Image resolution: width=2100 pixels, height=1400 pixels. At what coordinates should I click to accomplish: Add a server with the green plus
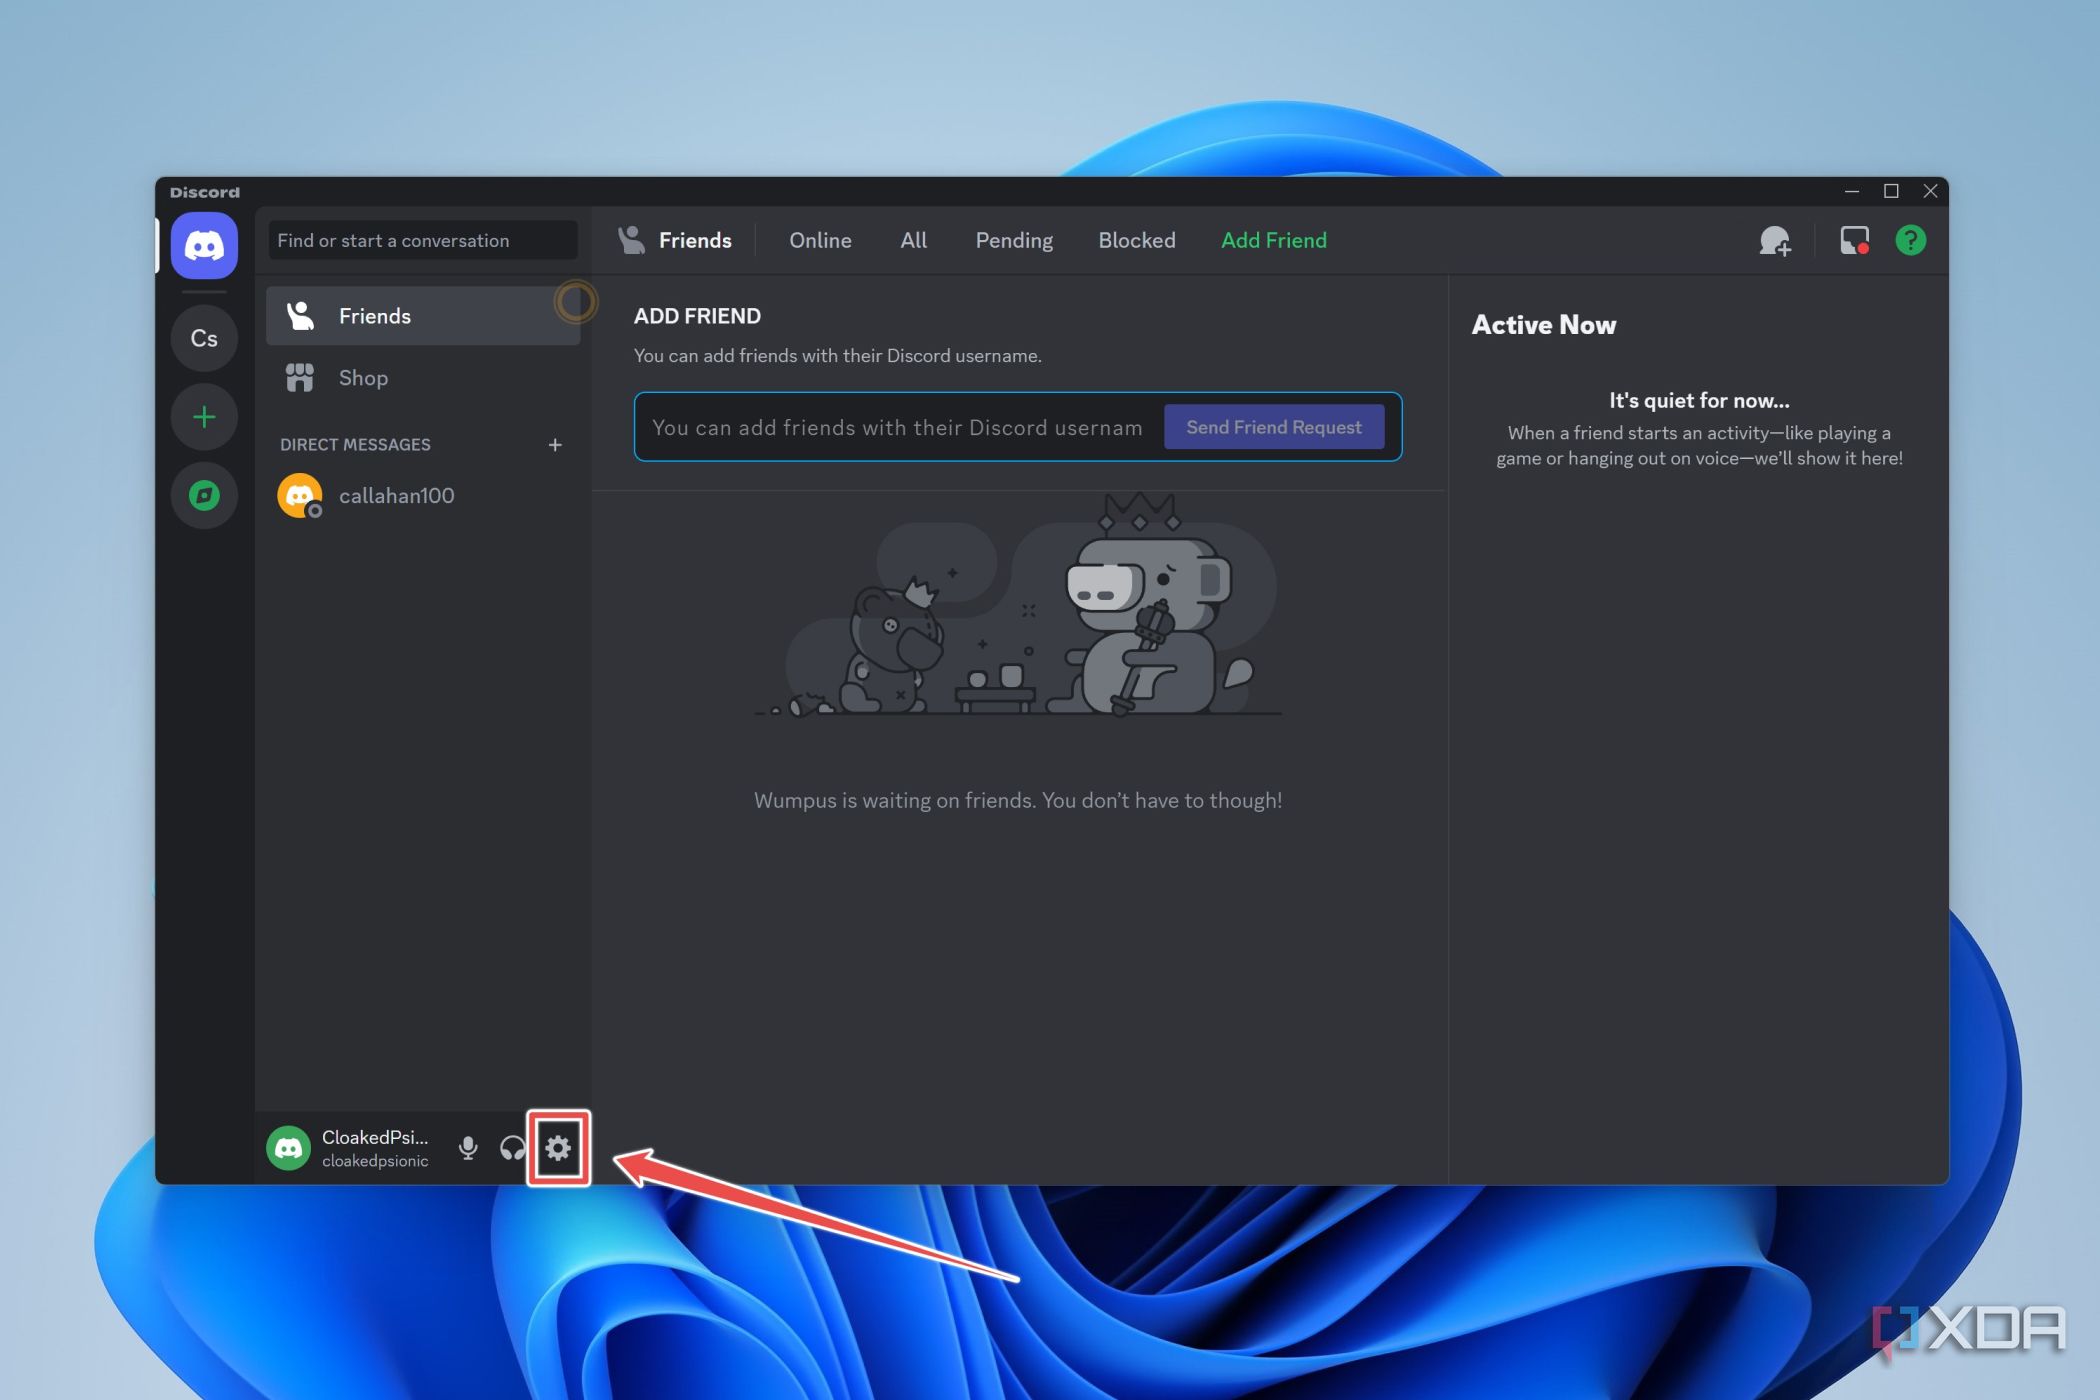tap(204, 417)
